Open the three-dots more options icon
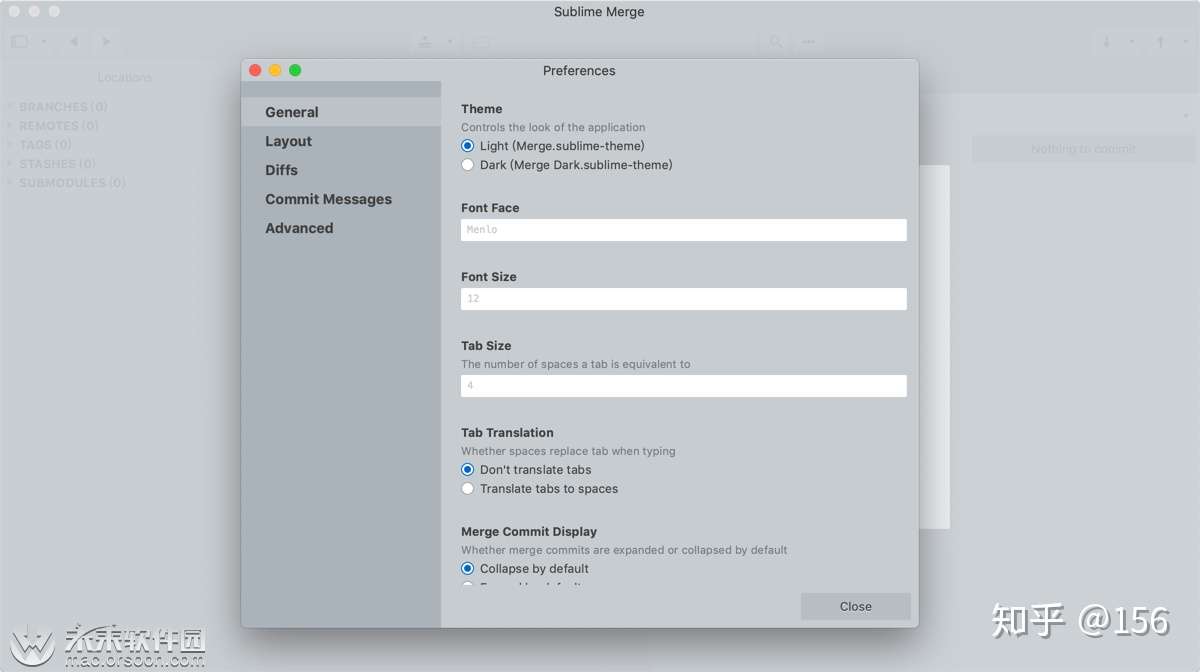Screen dimensions: 1200x672 [x=808, y=42]
